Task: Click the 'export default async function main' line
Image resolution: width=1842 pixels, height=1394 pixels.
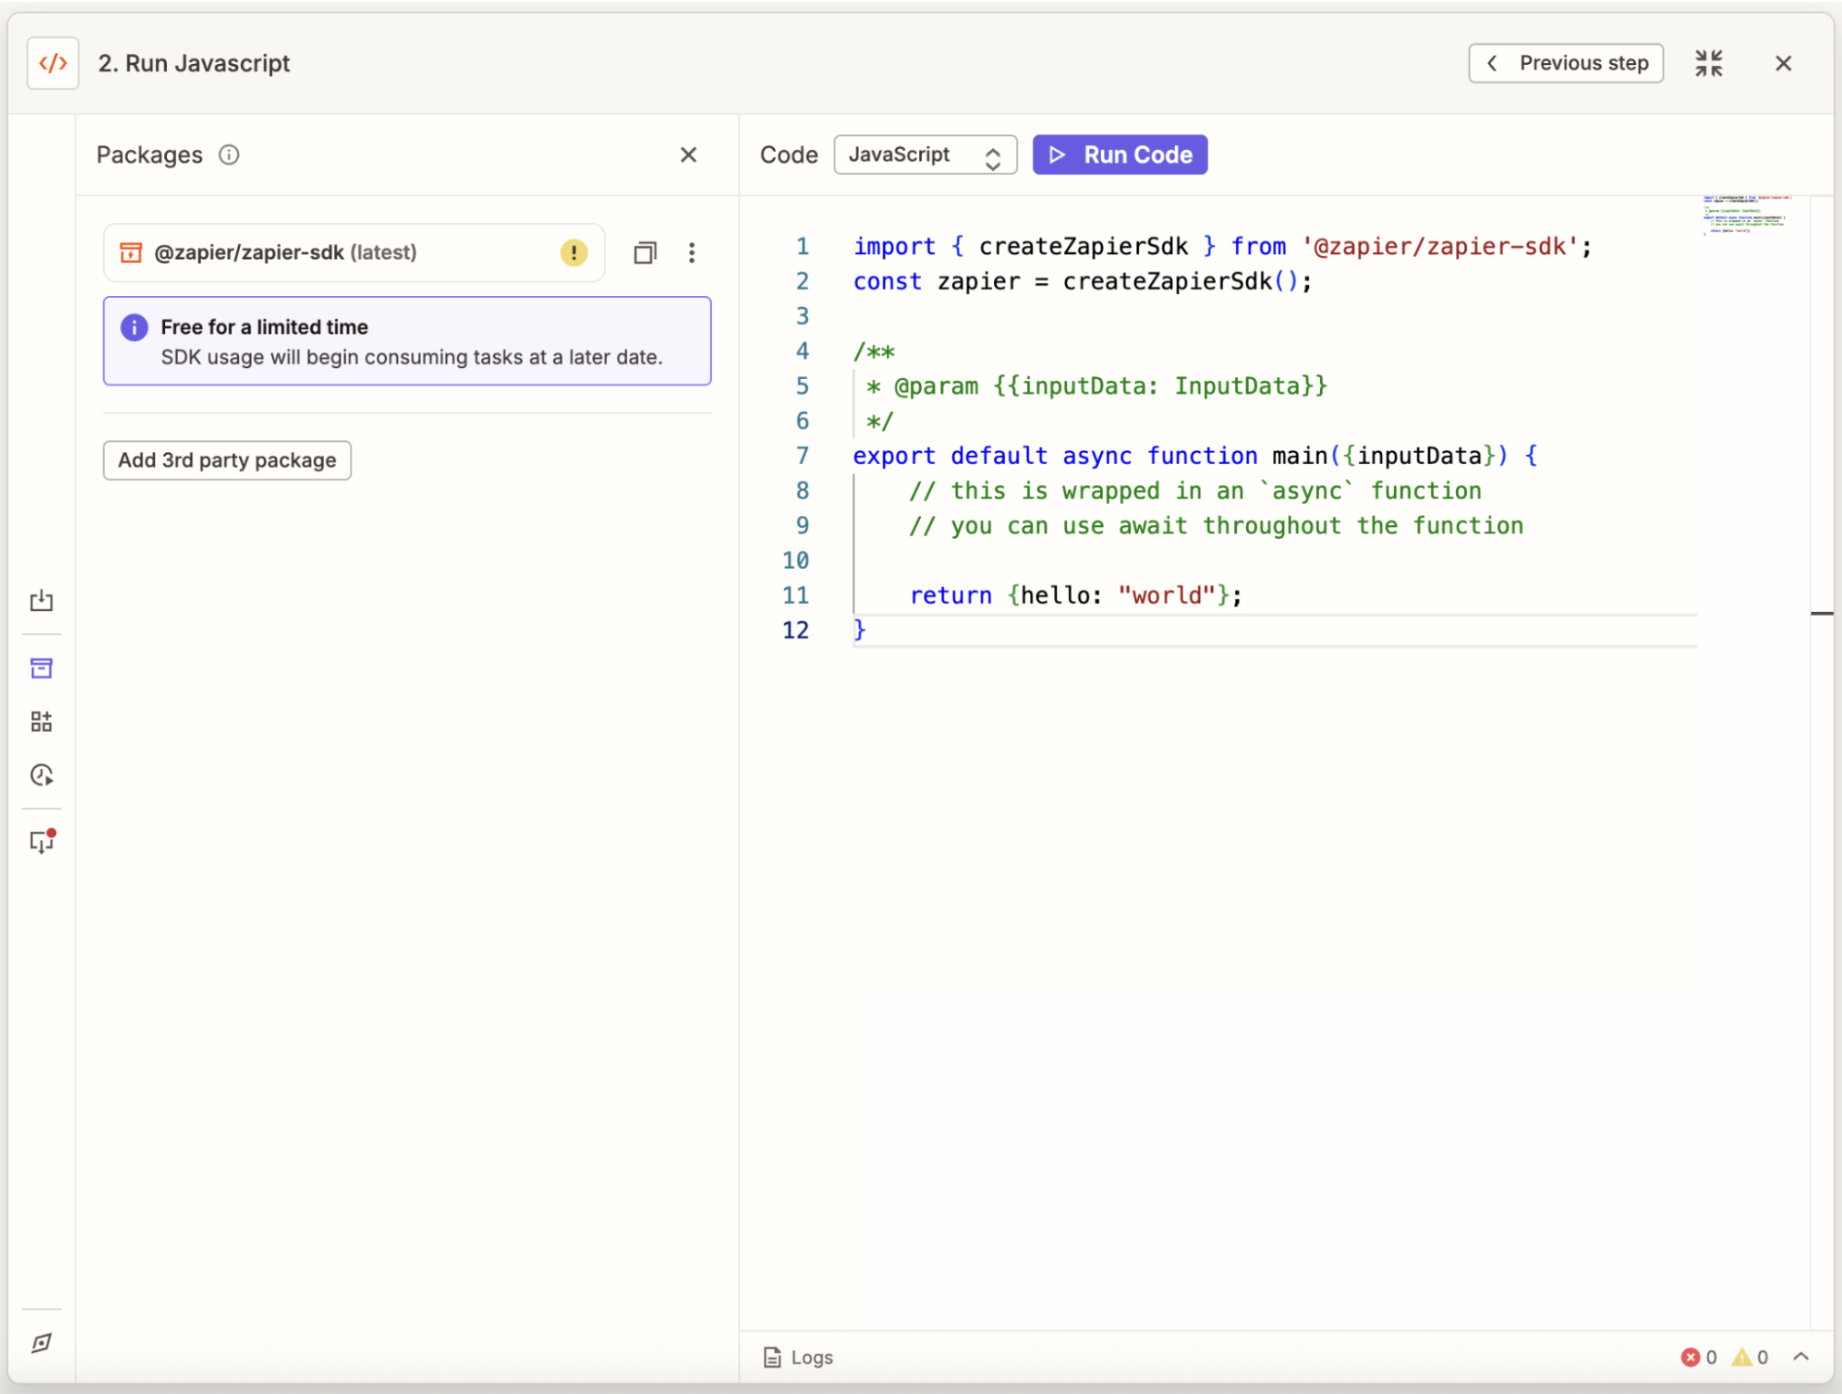Action: 1195,456
